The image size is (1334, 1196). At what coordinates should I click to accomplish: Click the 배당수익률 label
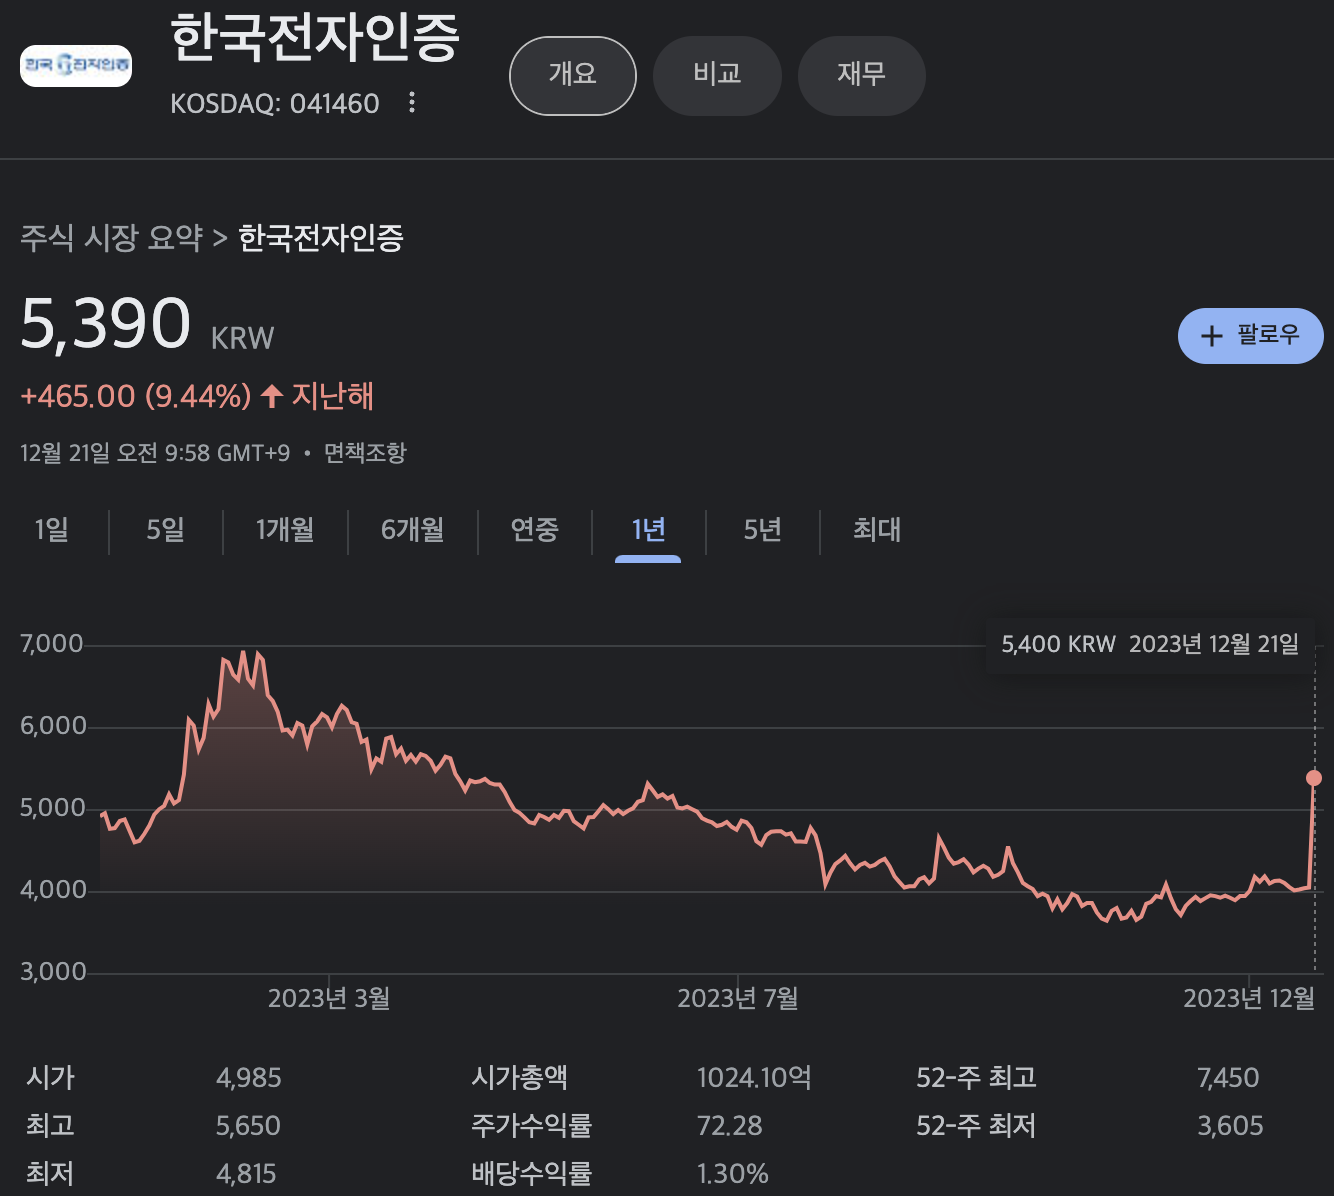532,1174
